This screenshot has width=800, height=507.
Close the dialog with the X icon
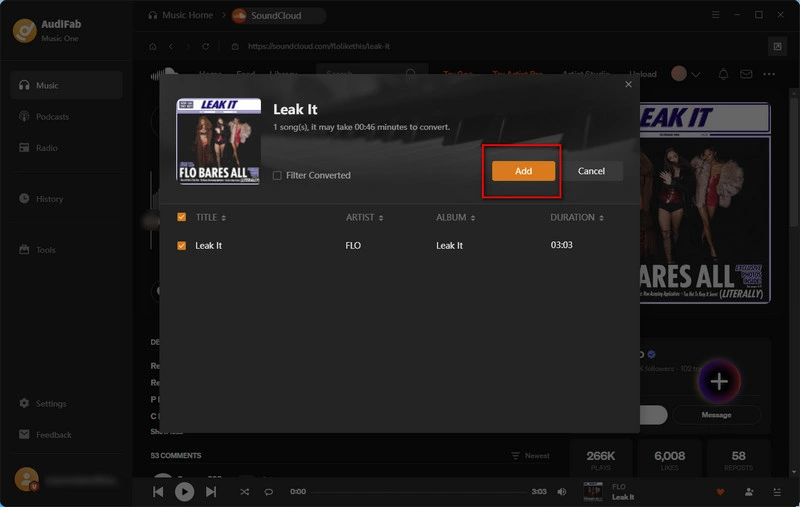628,84
